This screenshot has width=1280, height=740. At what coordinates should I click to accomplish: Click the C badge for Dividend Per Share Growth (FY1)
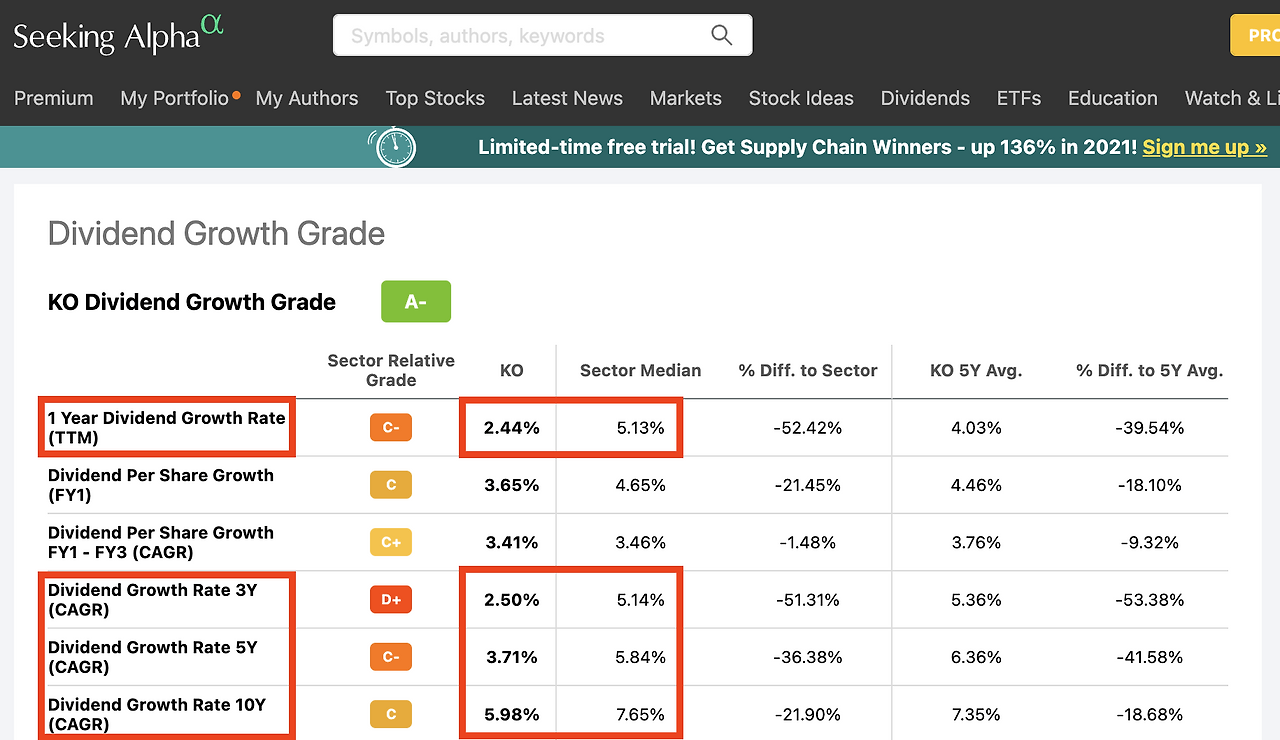[x=391, y=485]
